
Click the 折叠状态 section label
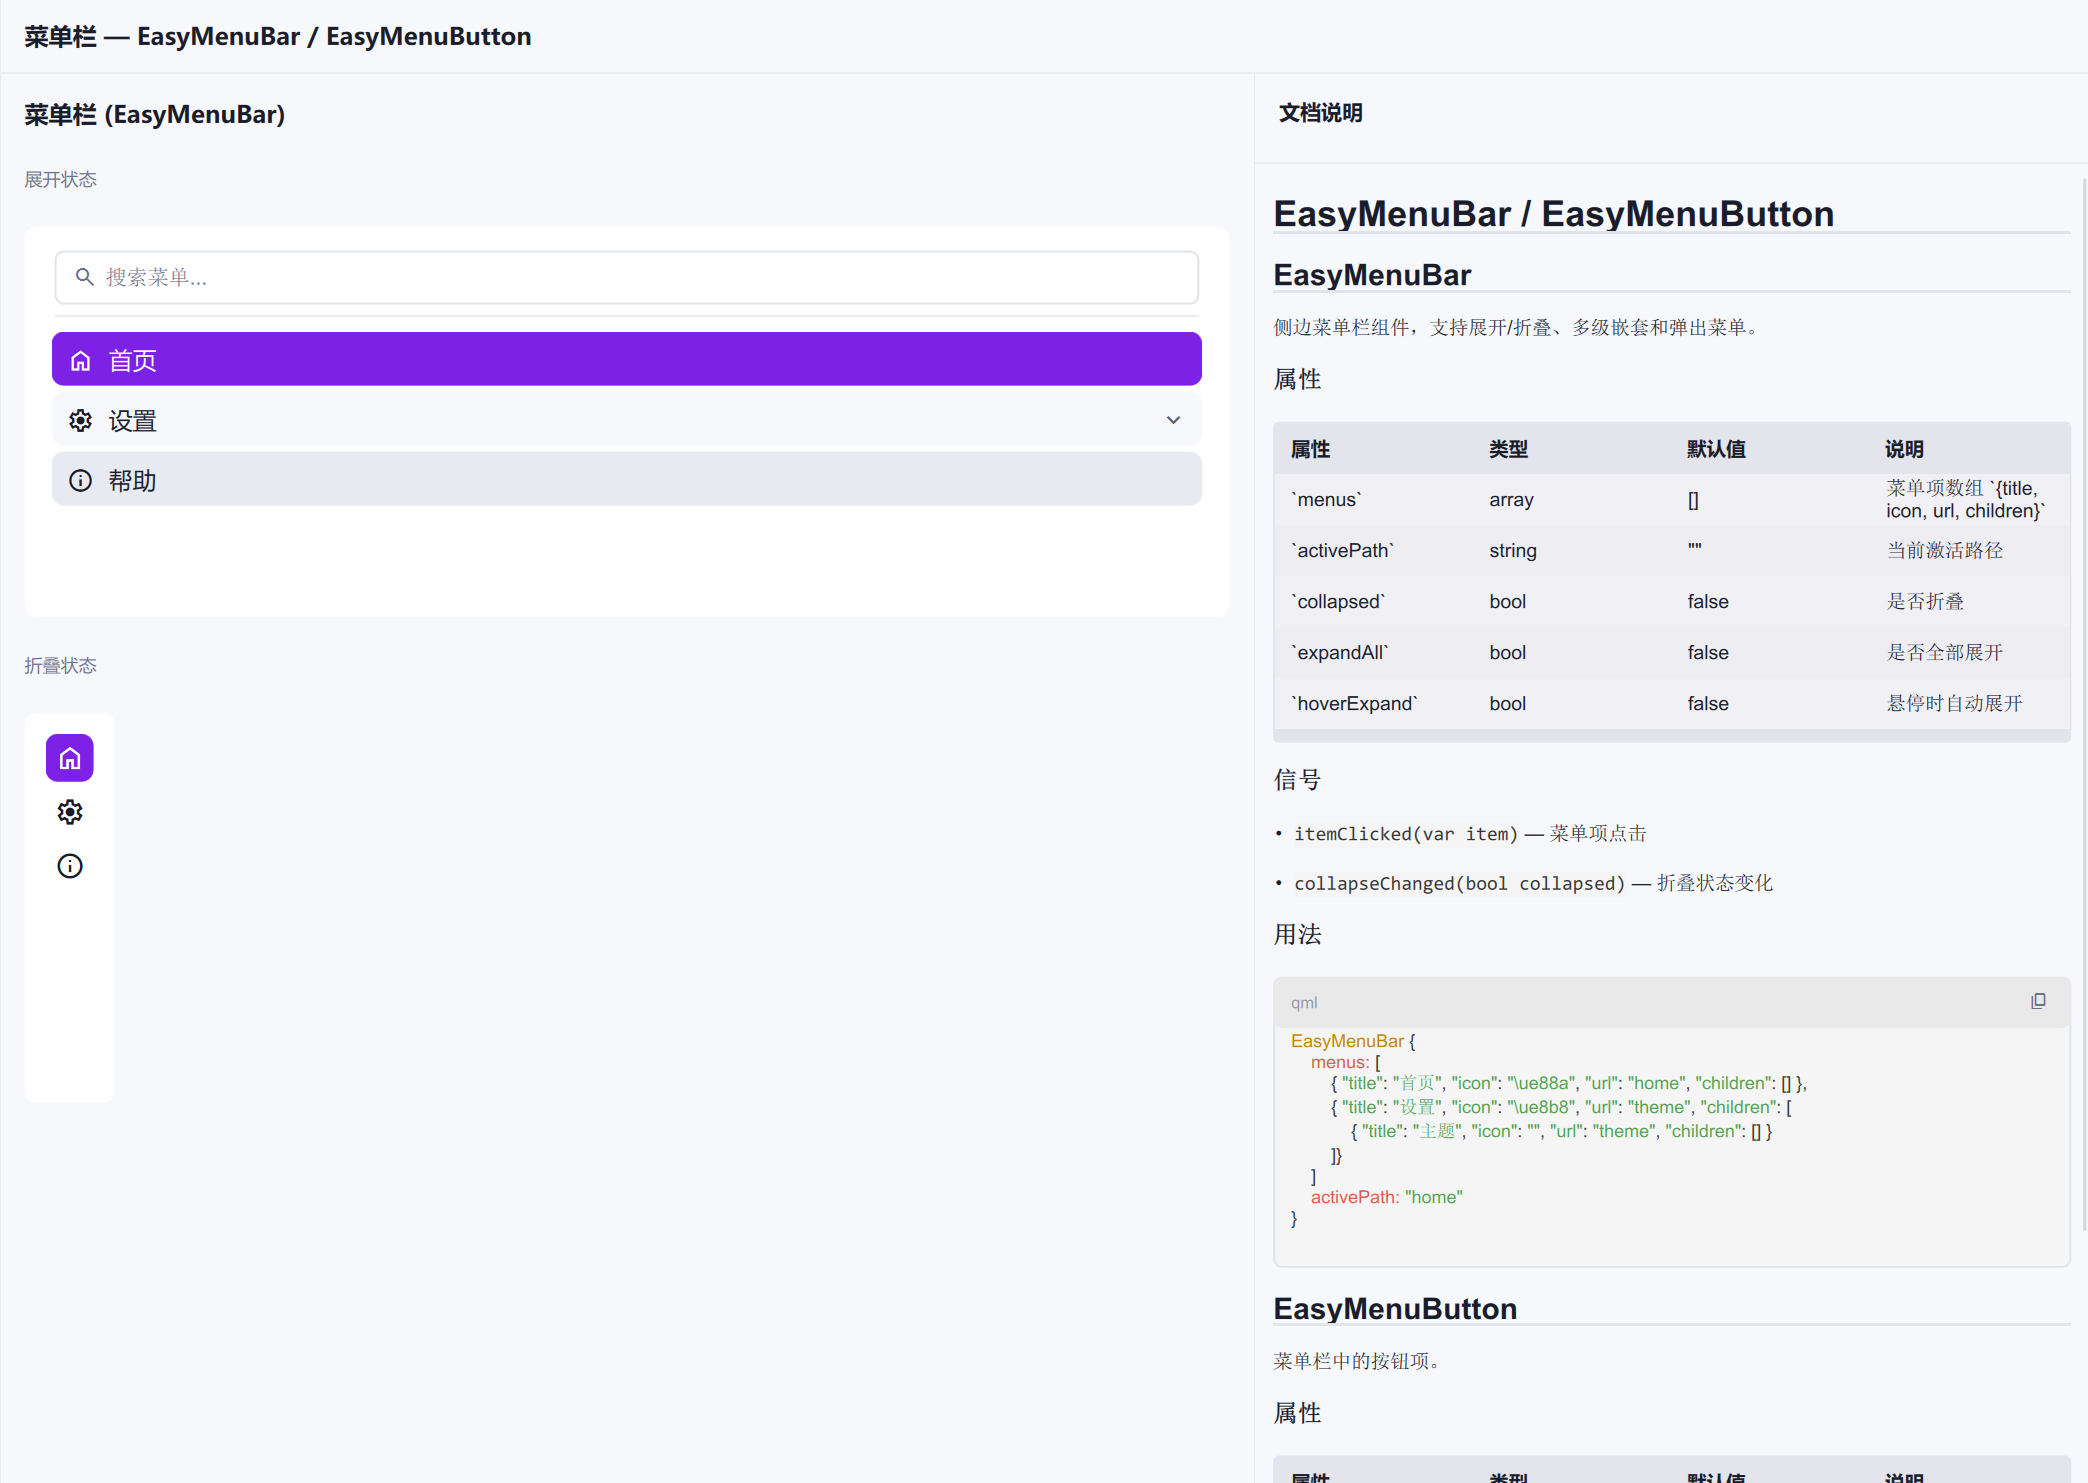pos(61,666)
